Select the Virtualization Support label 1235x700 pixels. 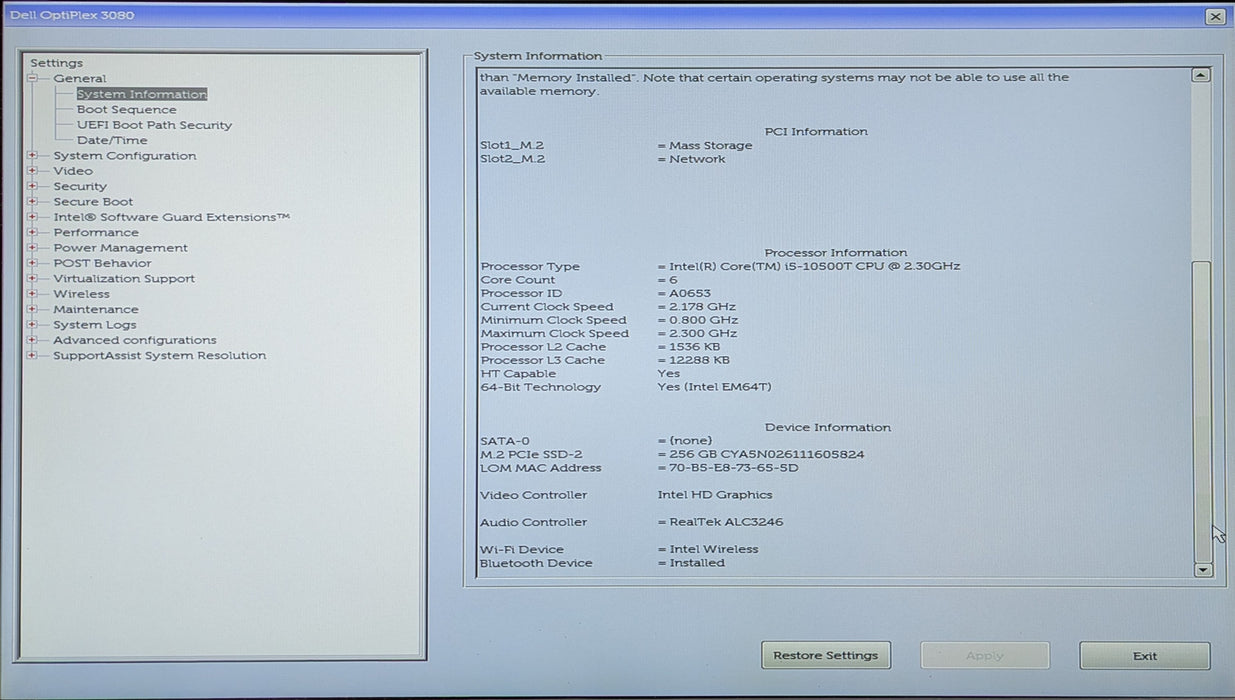(x=124, y=278)
